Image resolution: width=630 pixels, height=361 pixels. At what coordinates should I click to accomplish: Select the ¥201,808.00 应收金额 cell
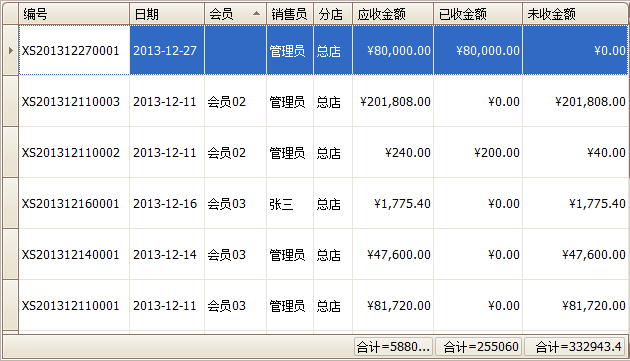393,101
